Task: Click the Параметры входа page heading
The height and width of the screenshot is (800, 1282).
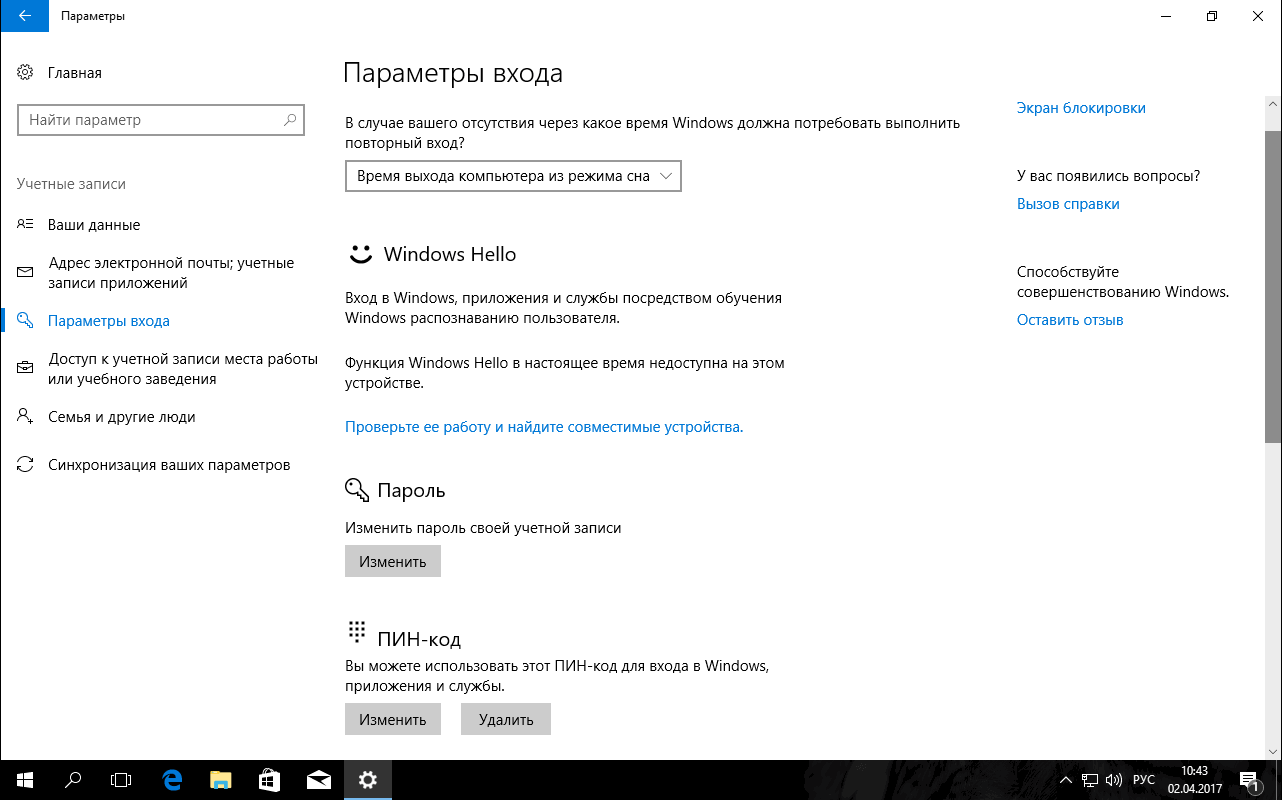Action: (x=453, y=73)
